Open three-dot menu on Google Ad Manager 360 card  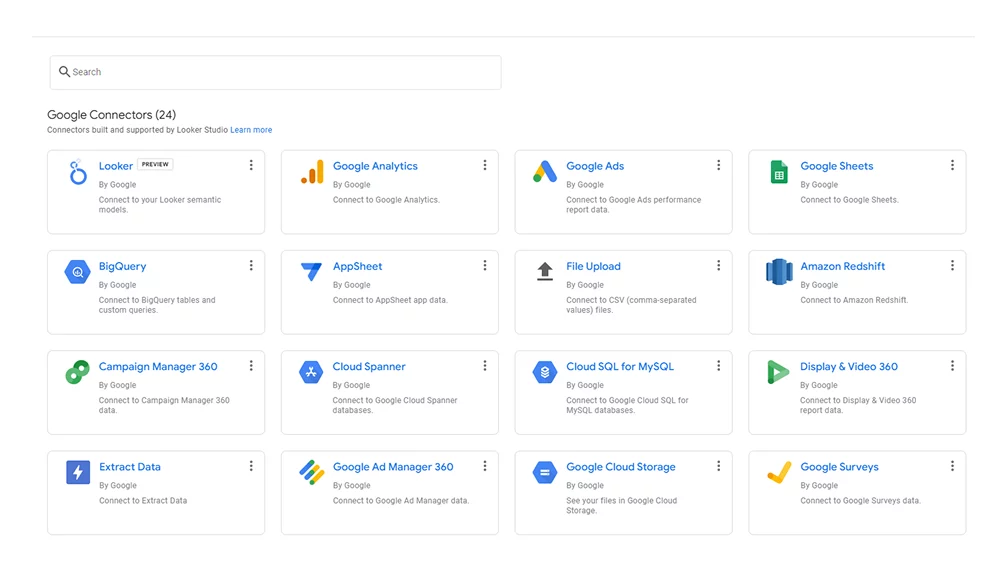[485, 466]
